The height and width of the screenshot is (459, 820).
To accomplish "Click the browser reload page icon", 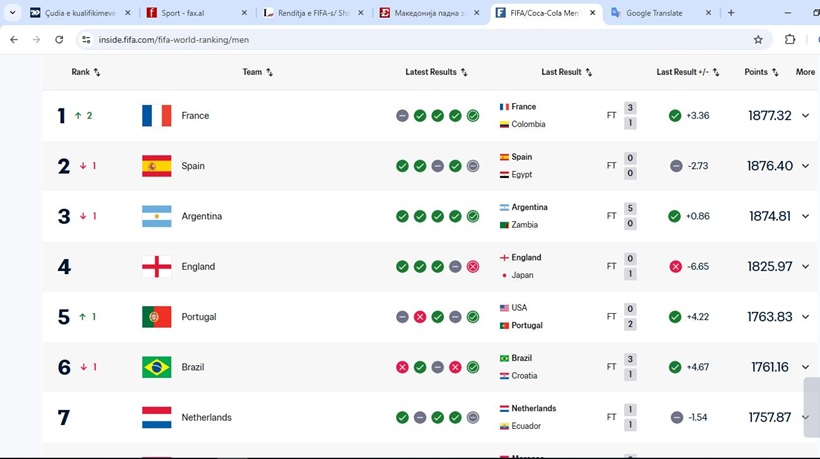I will click(x=59, y=39).
